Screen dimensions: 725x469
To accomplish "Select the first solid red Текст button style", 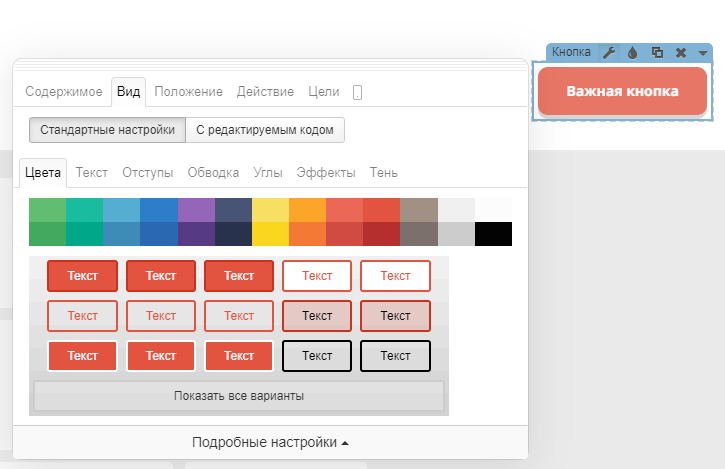I will pos(82,276).
